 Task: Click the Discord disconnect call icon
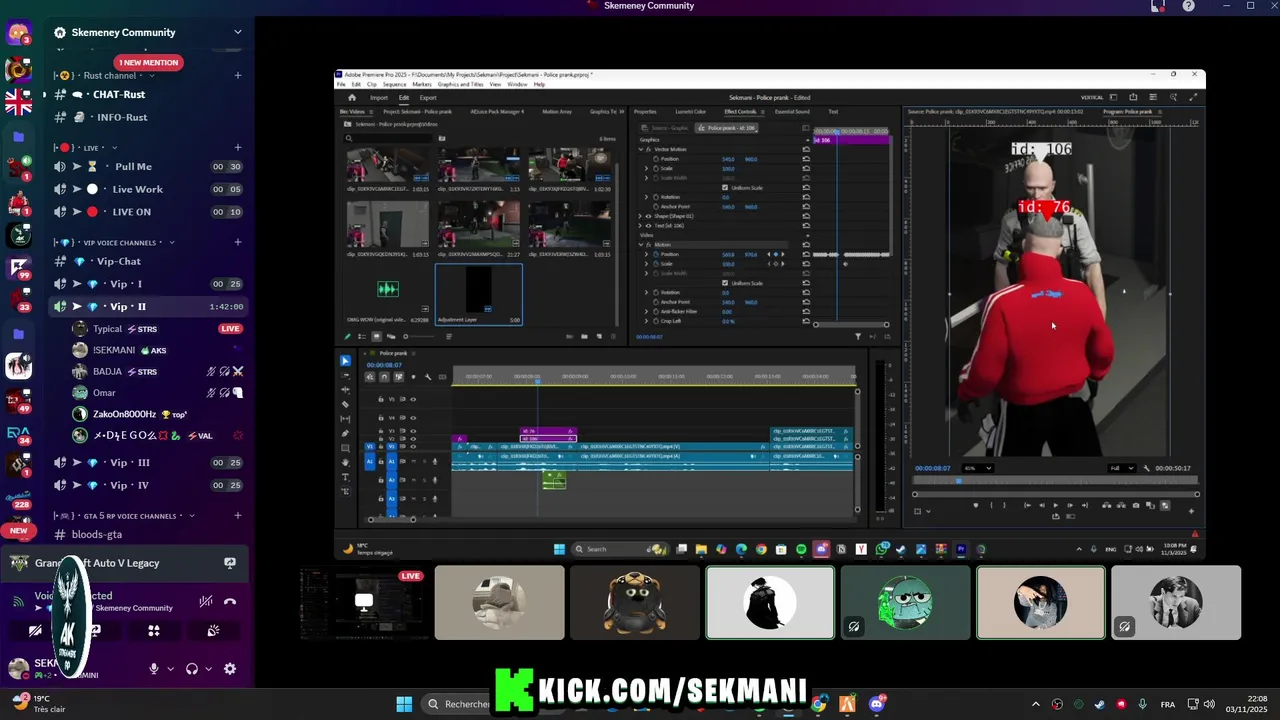point(230,601)
